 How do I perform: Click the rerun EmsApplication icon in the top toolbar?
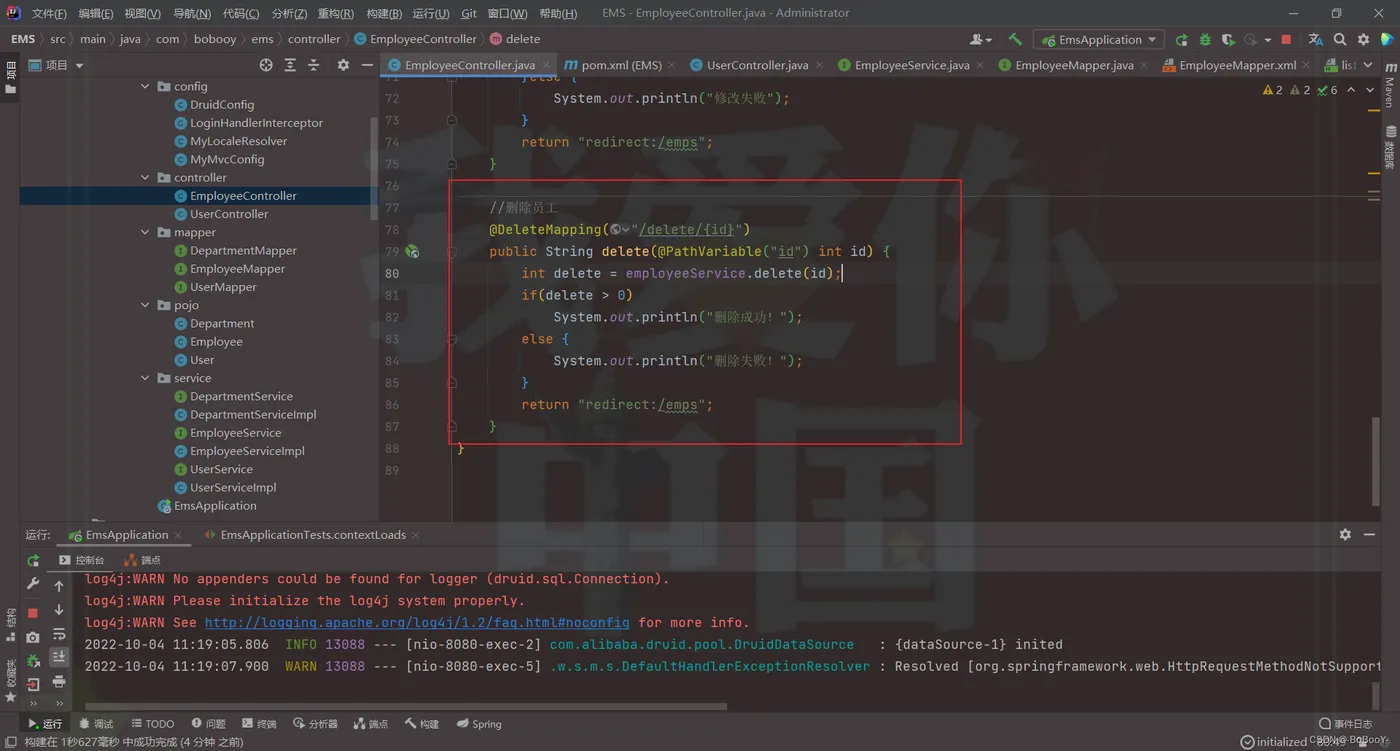[1182, 40]
